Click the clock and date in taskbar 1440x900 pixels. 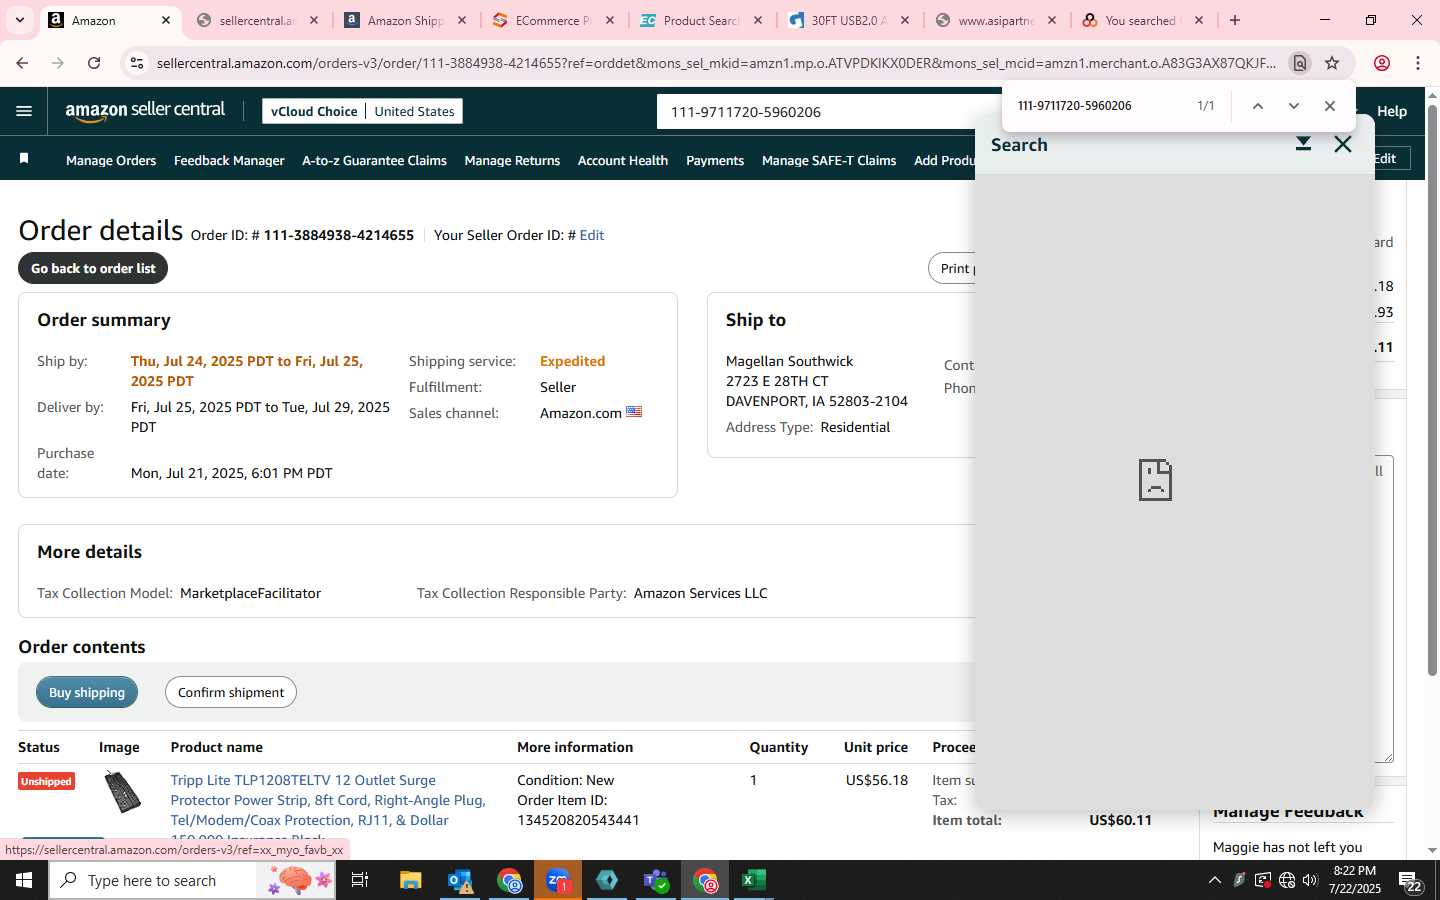pyautogui.click(x=1355, y=880)
